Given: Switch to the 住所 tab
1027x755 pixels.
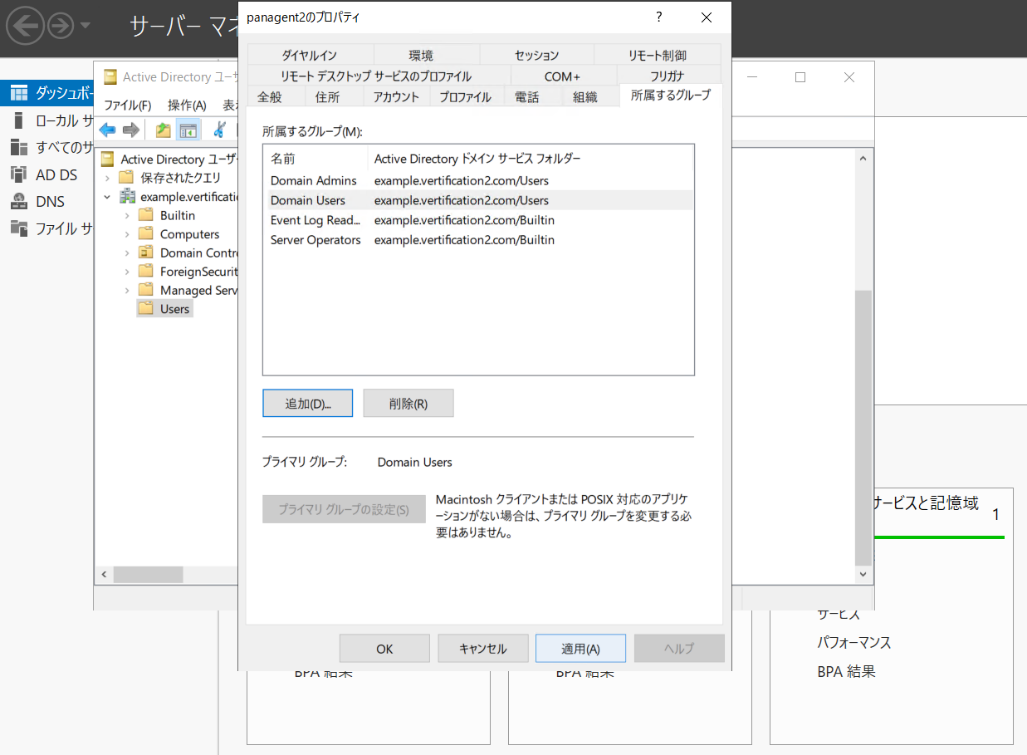Looking at the screenshot, I should tap(327, 97).
